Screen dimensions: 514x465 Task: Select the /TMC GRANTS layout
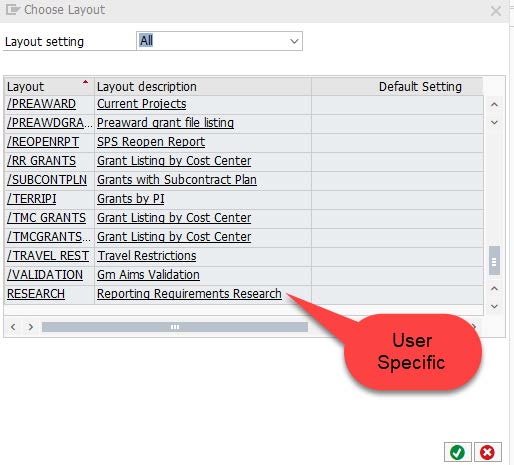[x=46, y=218]
